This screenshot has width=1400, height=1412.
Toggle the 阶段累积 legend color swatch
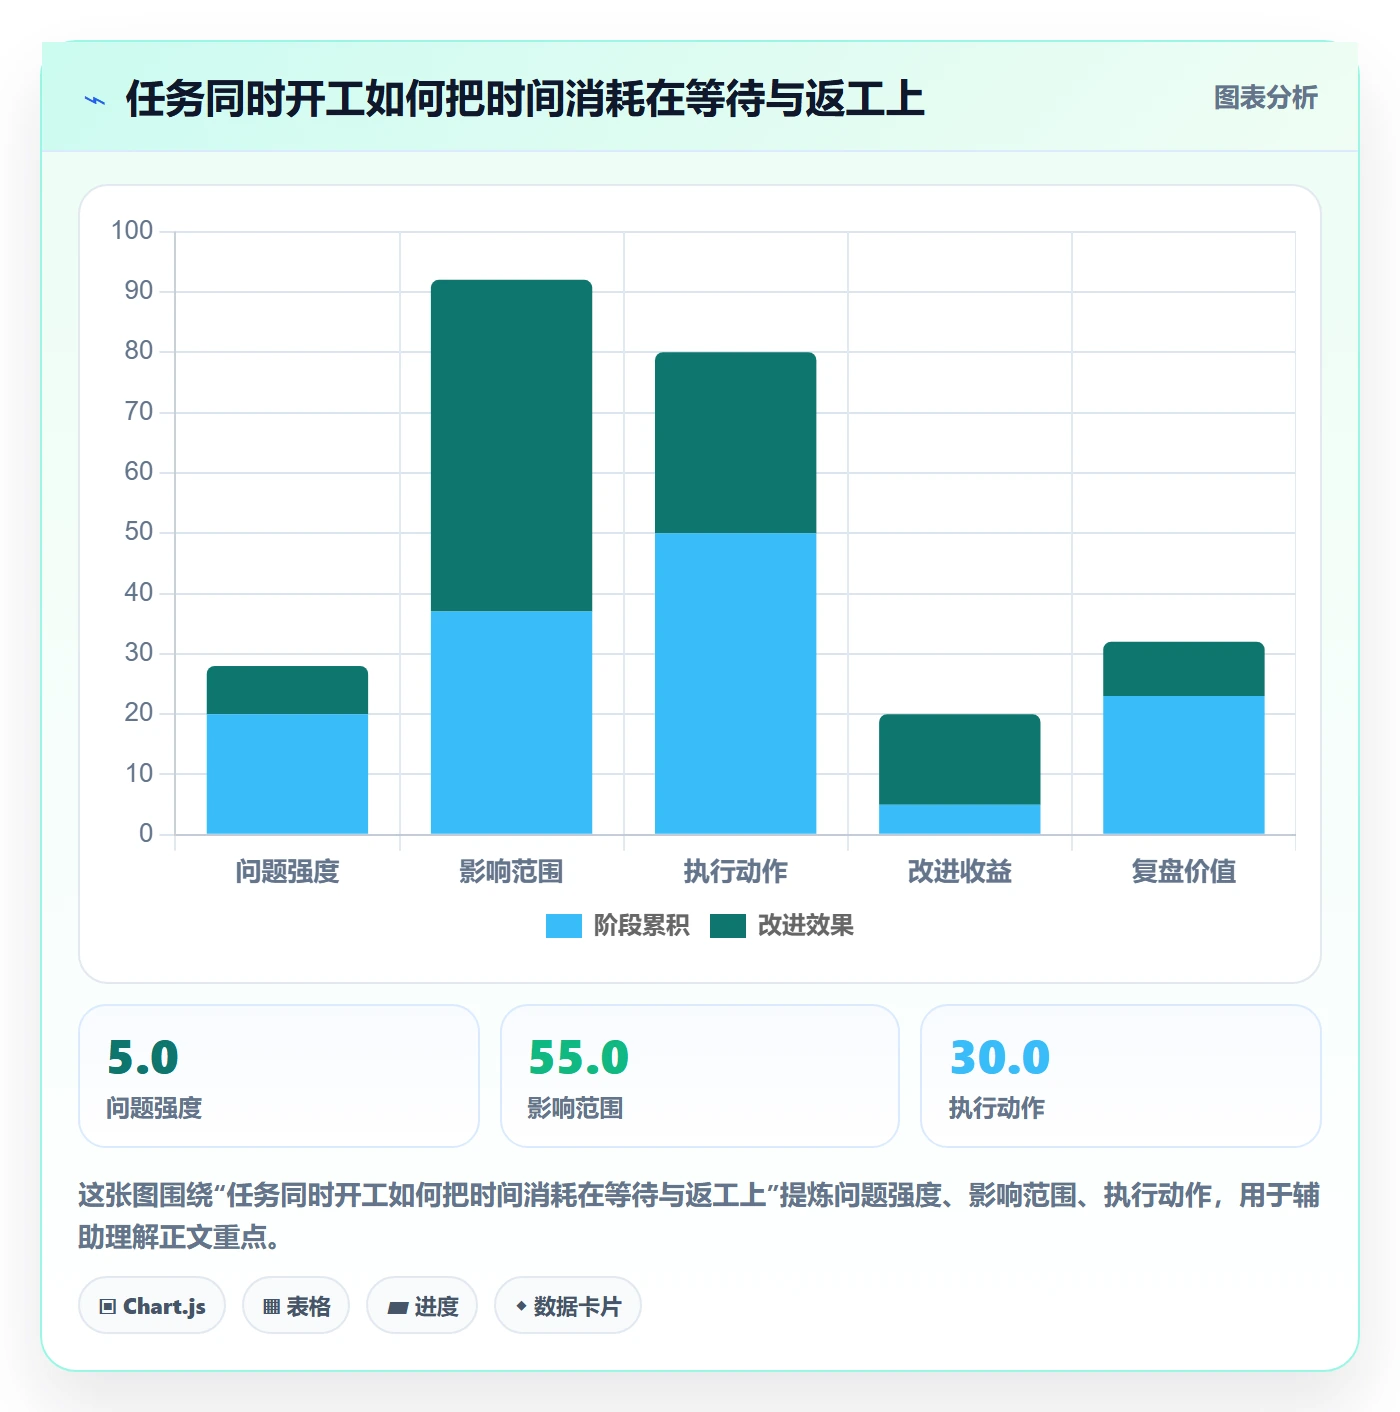pos(563,926)
